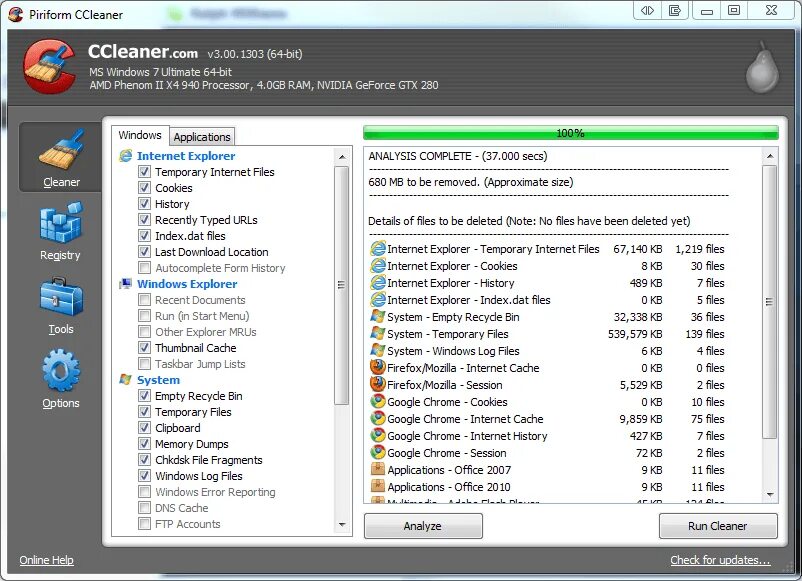Select '680 MB to be removed' line
The height and width of the screenshot is (581, 802).
tap(471, 182)
